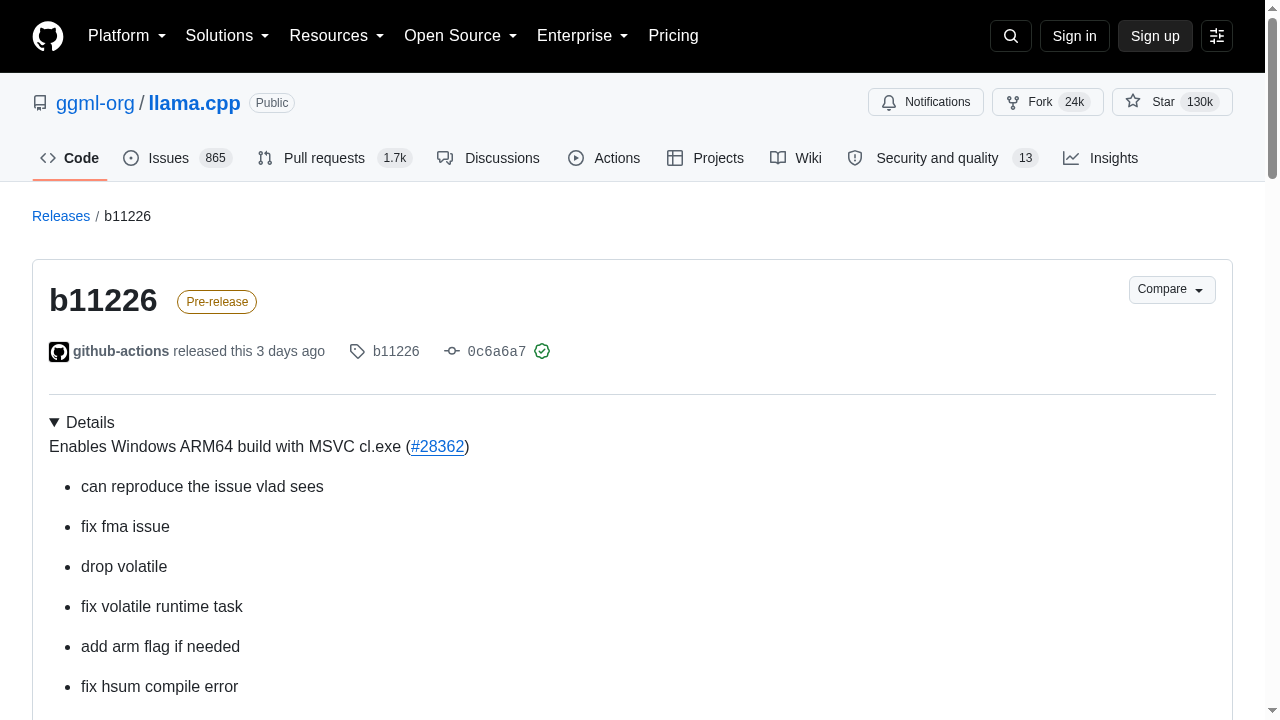The image size is (1280, 720).
Task: Open the Security and quality tab
Action: point(943,158)
